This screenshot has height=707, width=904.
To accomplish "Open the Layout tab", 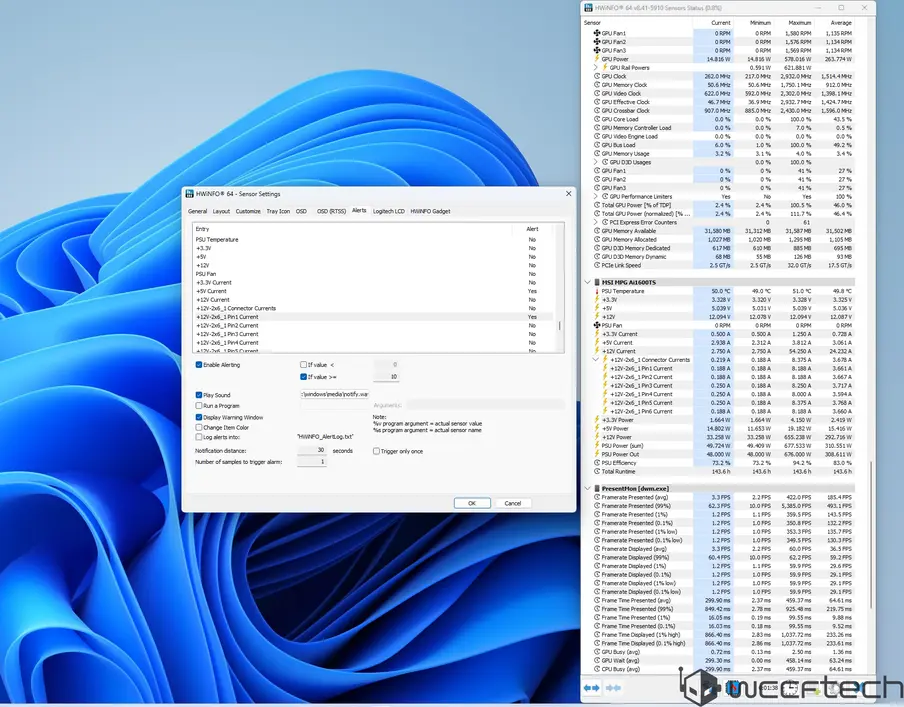I will coord(221,212).
